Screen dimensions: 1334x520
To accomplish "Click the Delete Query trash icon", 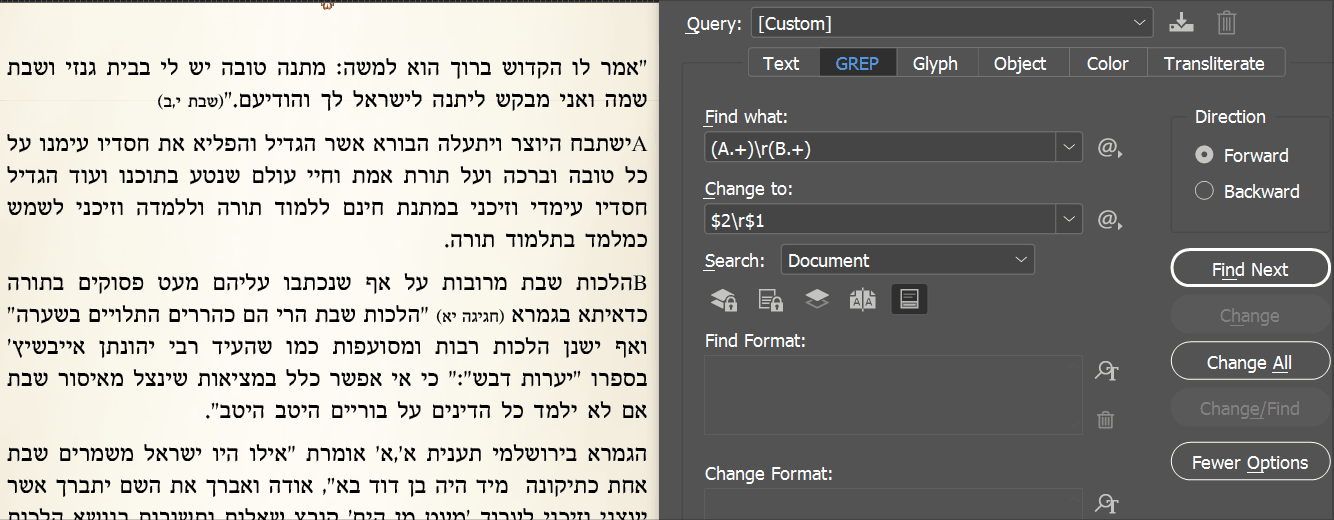I will pos(1227,23).
